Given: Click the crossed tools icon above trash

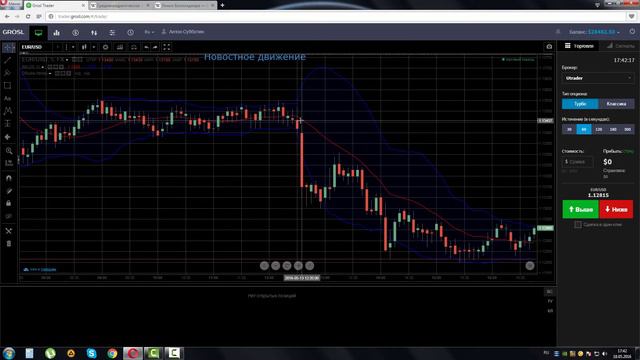Looking at the screenshot, I should pyautogui.click(x=9, y=231).
